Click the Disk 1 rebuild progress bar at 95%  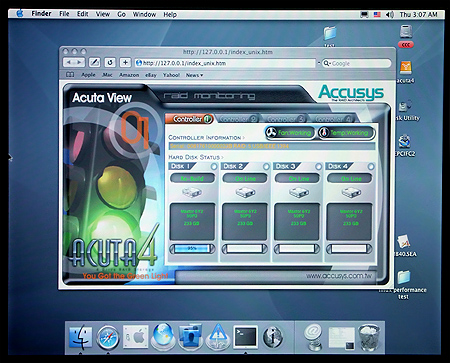(x=192, y=248)
